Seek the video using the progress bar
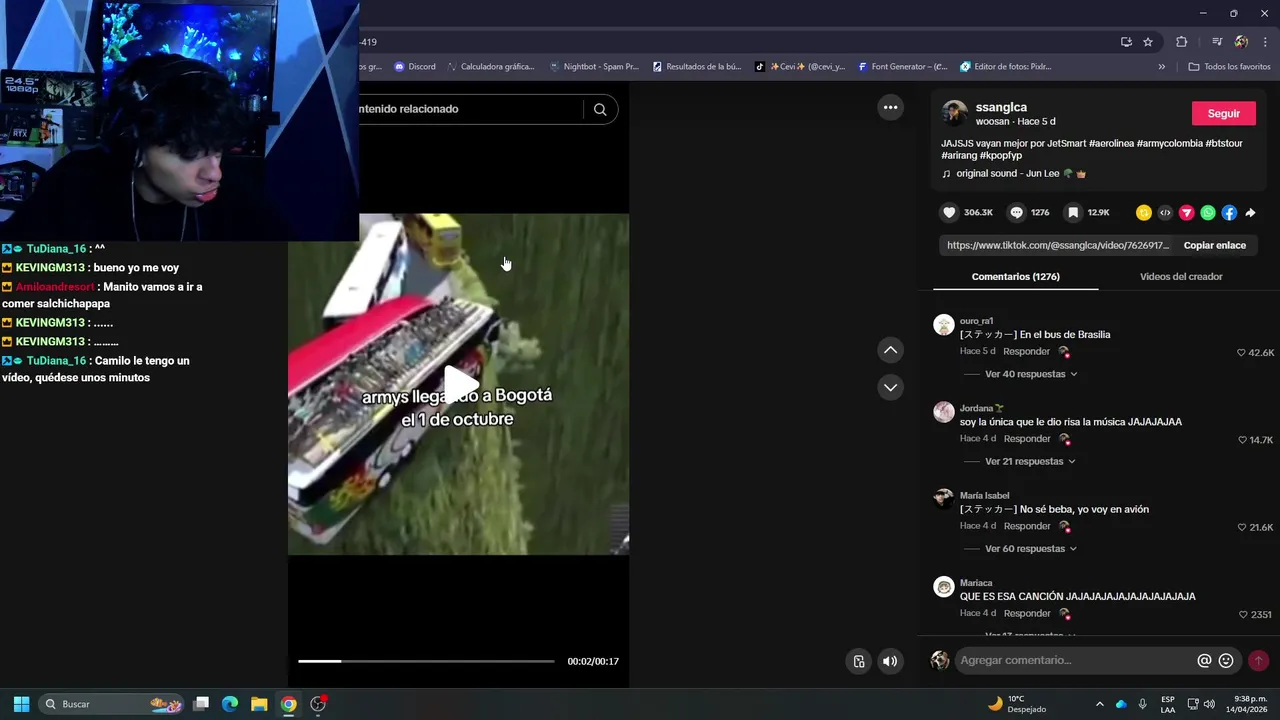The width and height of the screenshot is (1280, 720). click(426, 661)
